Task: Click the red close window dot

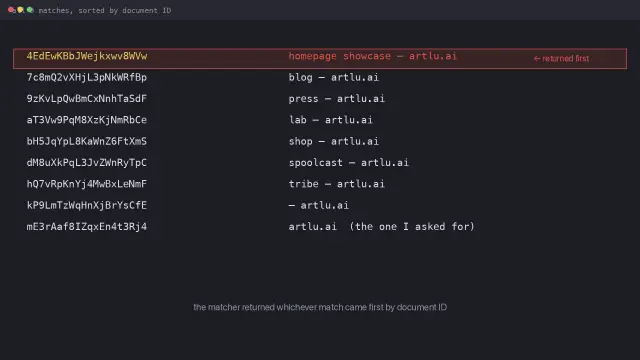Action: coord(11,10)
